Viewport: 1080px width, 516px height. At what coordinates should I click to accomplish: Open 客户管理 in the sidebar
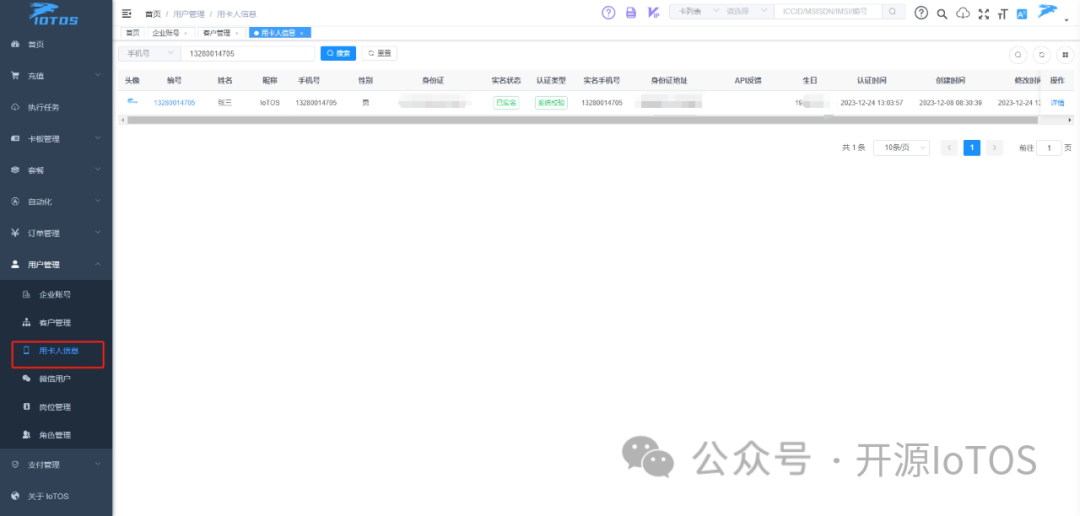tap(56, 322)
